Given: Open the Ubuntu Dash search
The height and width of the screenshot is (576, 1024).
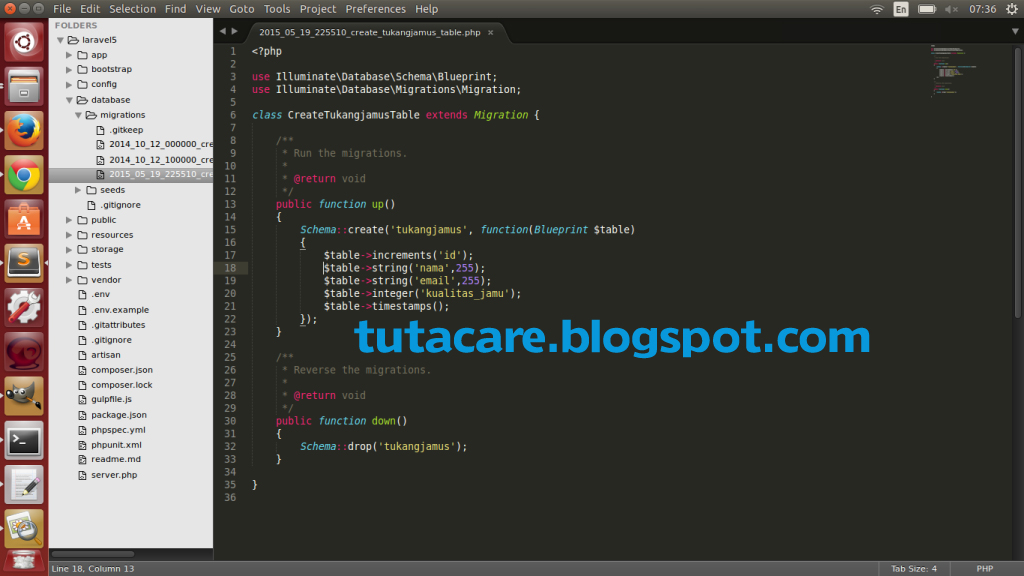Looking at the screenshot, I should click(x=22, y=42).
